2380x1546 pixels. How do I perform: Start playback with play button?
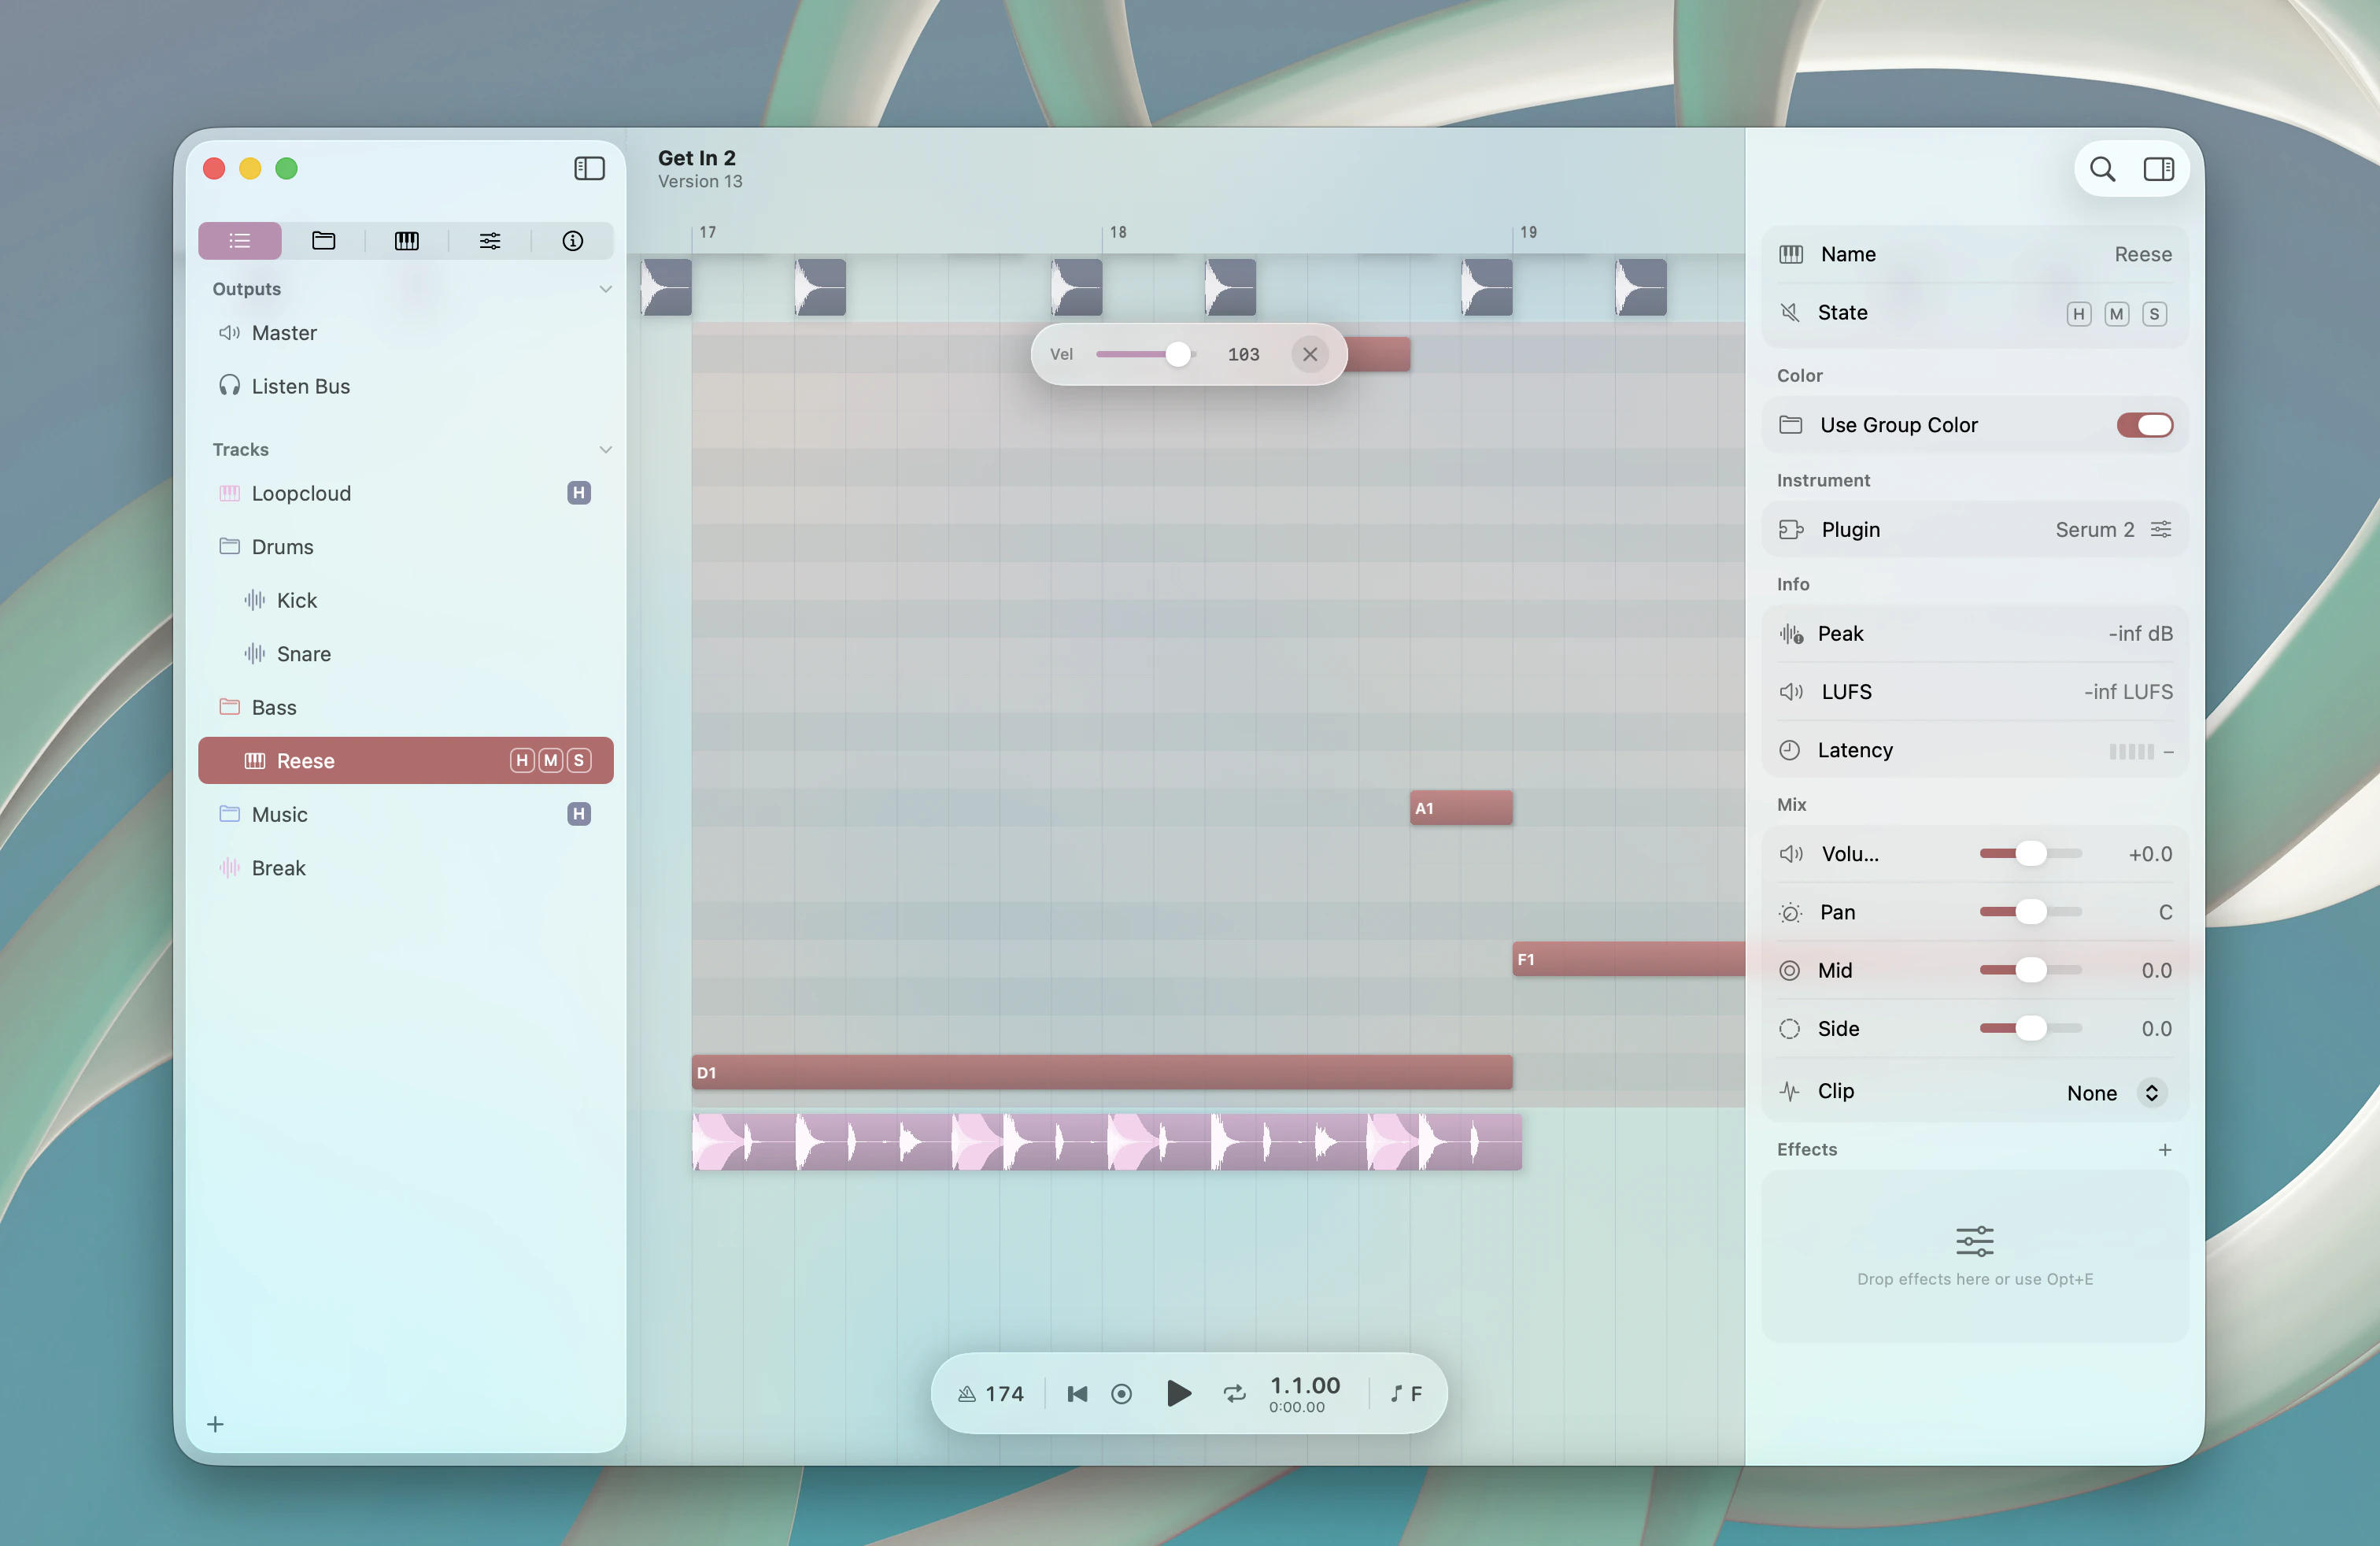point(1179,1393)
